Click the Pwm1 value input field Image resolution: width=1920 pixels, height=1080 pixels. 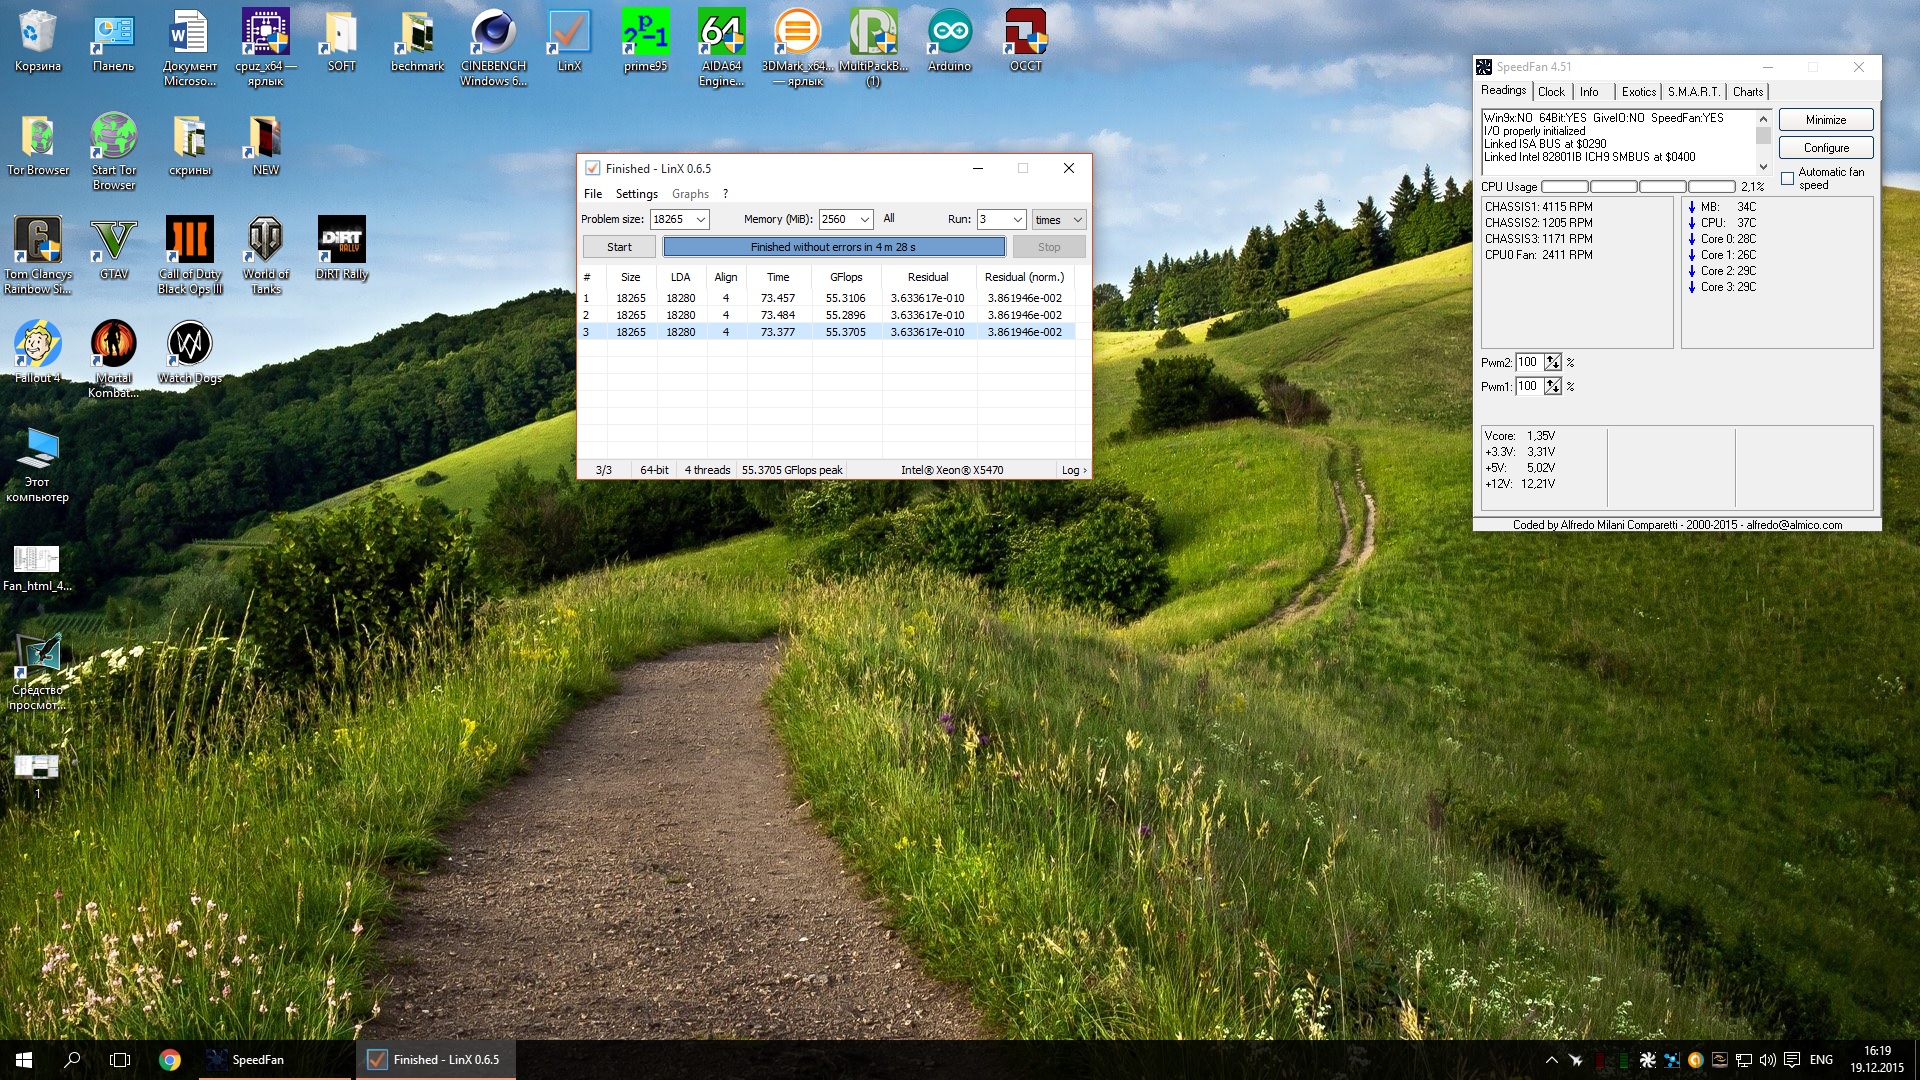[x=1528, y=387]
